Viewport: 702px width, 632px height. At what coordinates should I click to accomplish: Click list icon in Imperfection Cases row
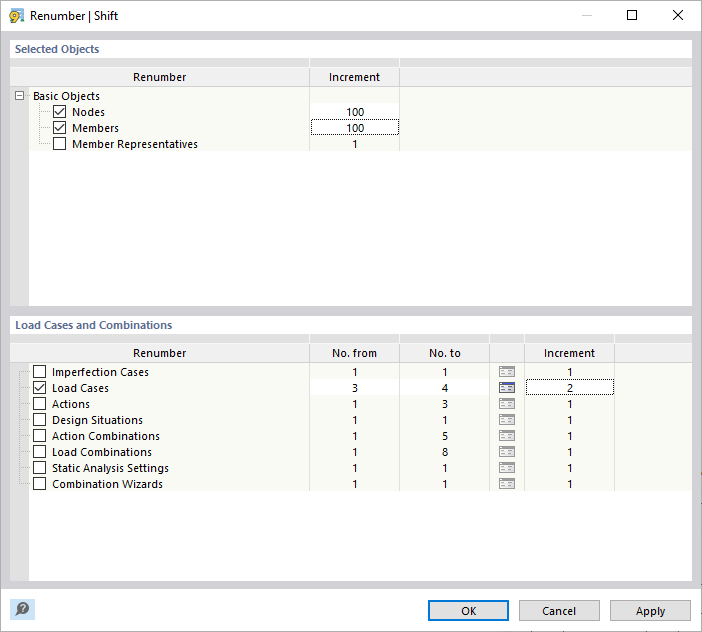point(507,372)
